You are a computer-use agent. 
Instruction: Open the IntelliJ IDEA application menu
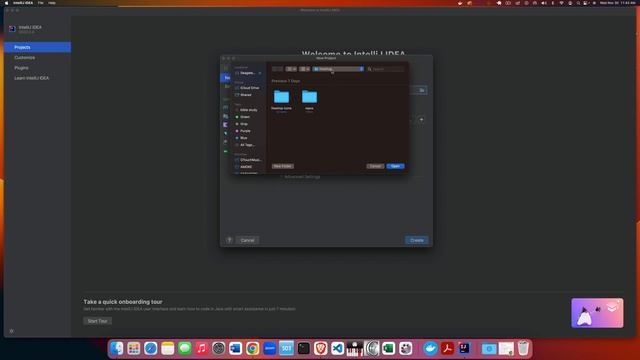(x=23, y=3)
